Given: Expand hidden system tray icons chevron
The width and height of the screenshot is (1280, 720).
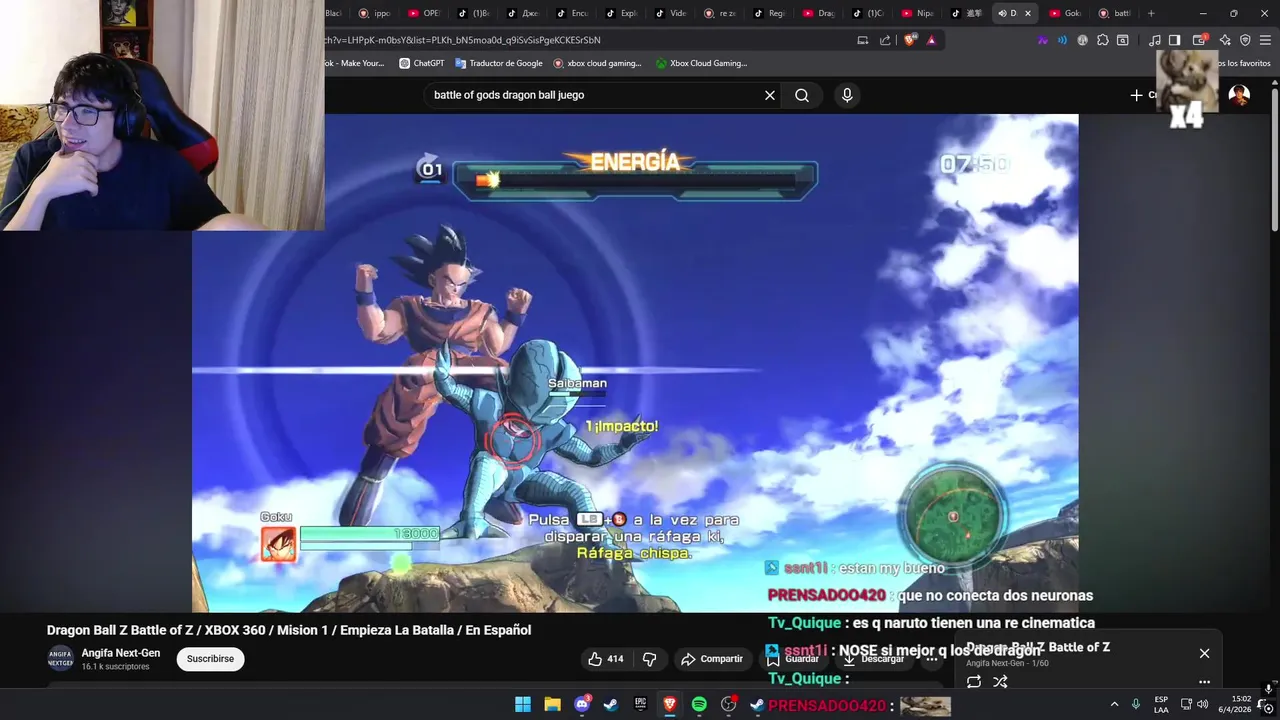Looking at the screenshot, I should 1114,705.
